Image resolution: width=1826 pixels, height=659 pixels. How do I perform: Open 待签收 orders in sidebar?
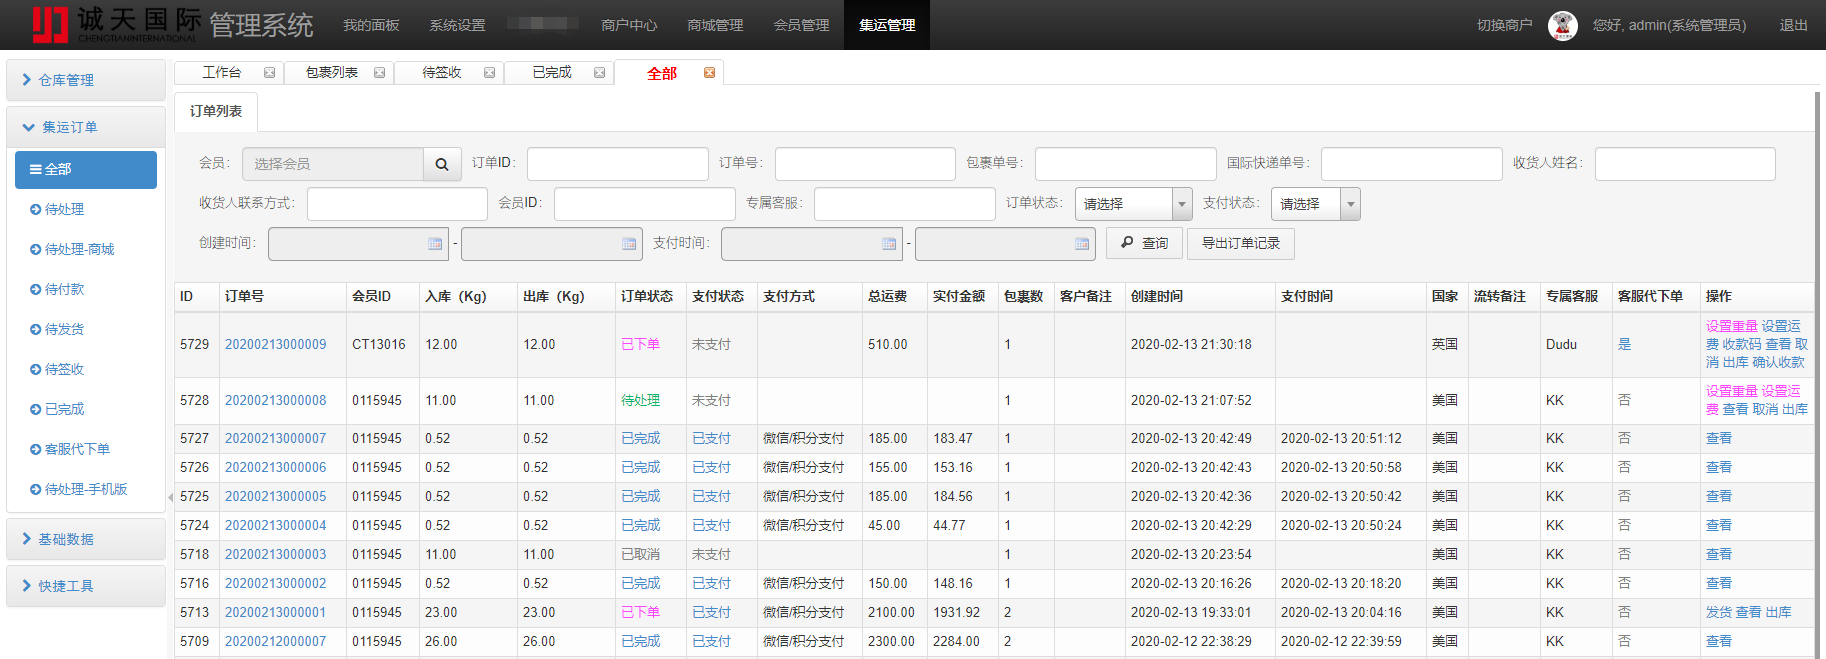64,369
